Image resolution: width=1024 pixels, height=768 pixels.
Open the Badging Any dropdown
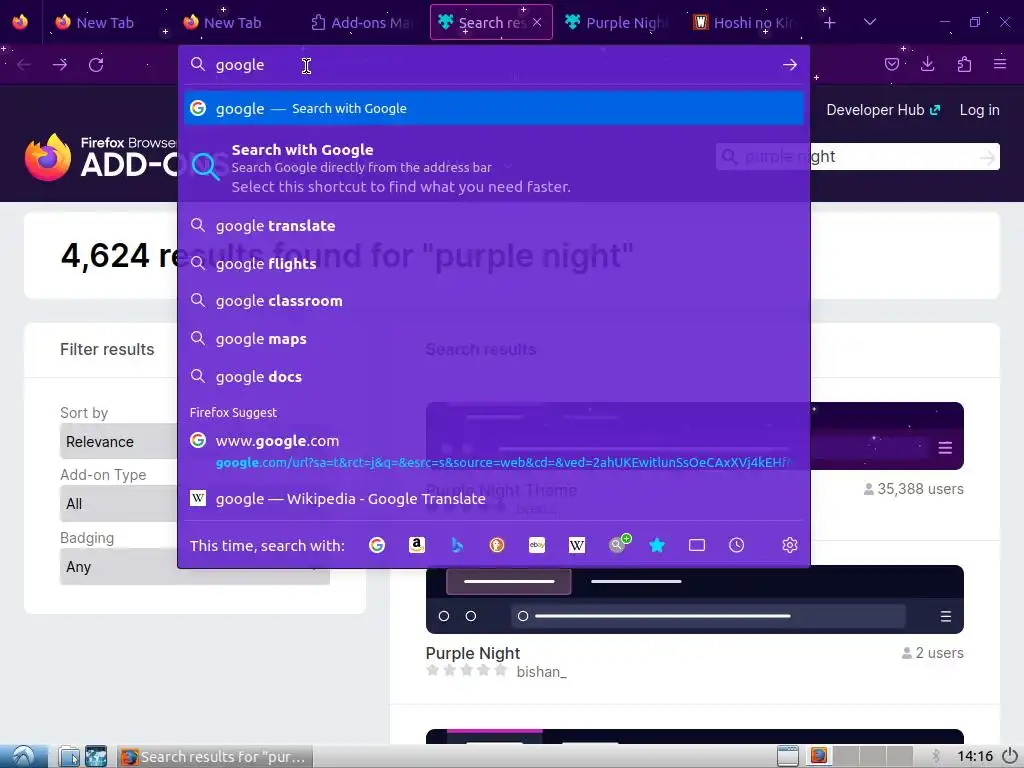(195, 567)
